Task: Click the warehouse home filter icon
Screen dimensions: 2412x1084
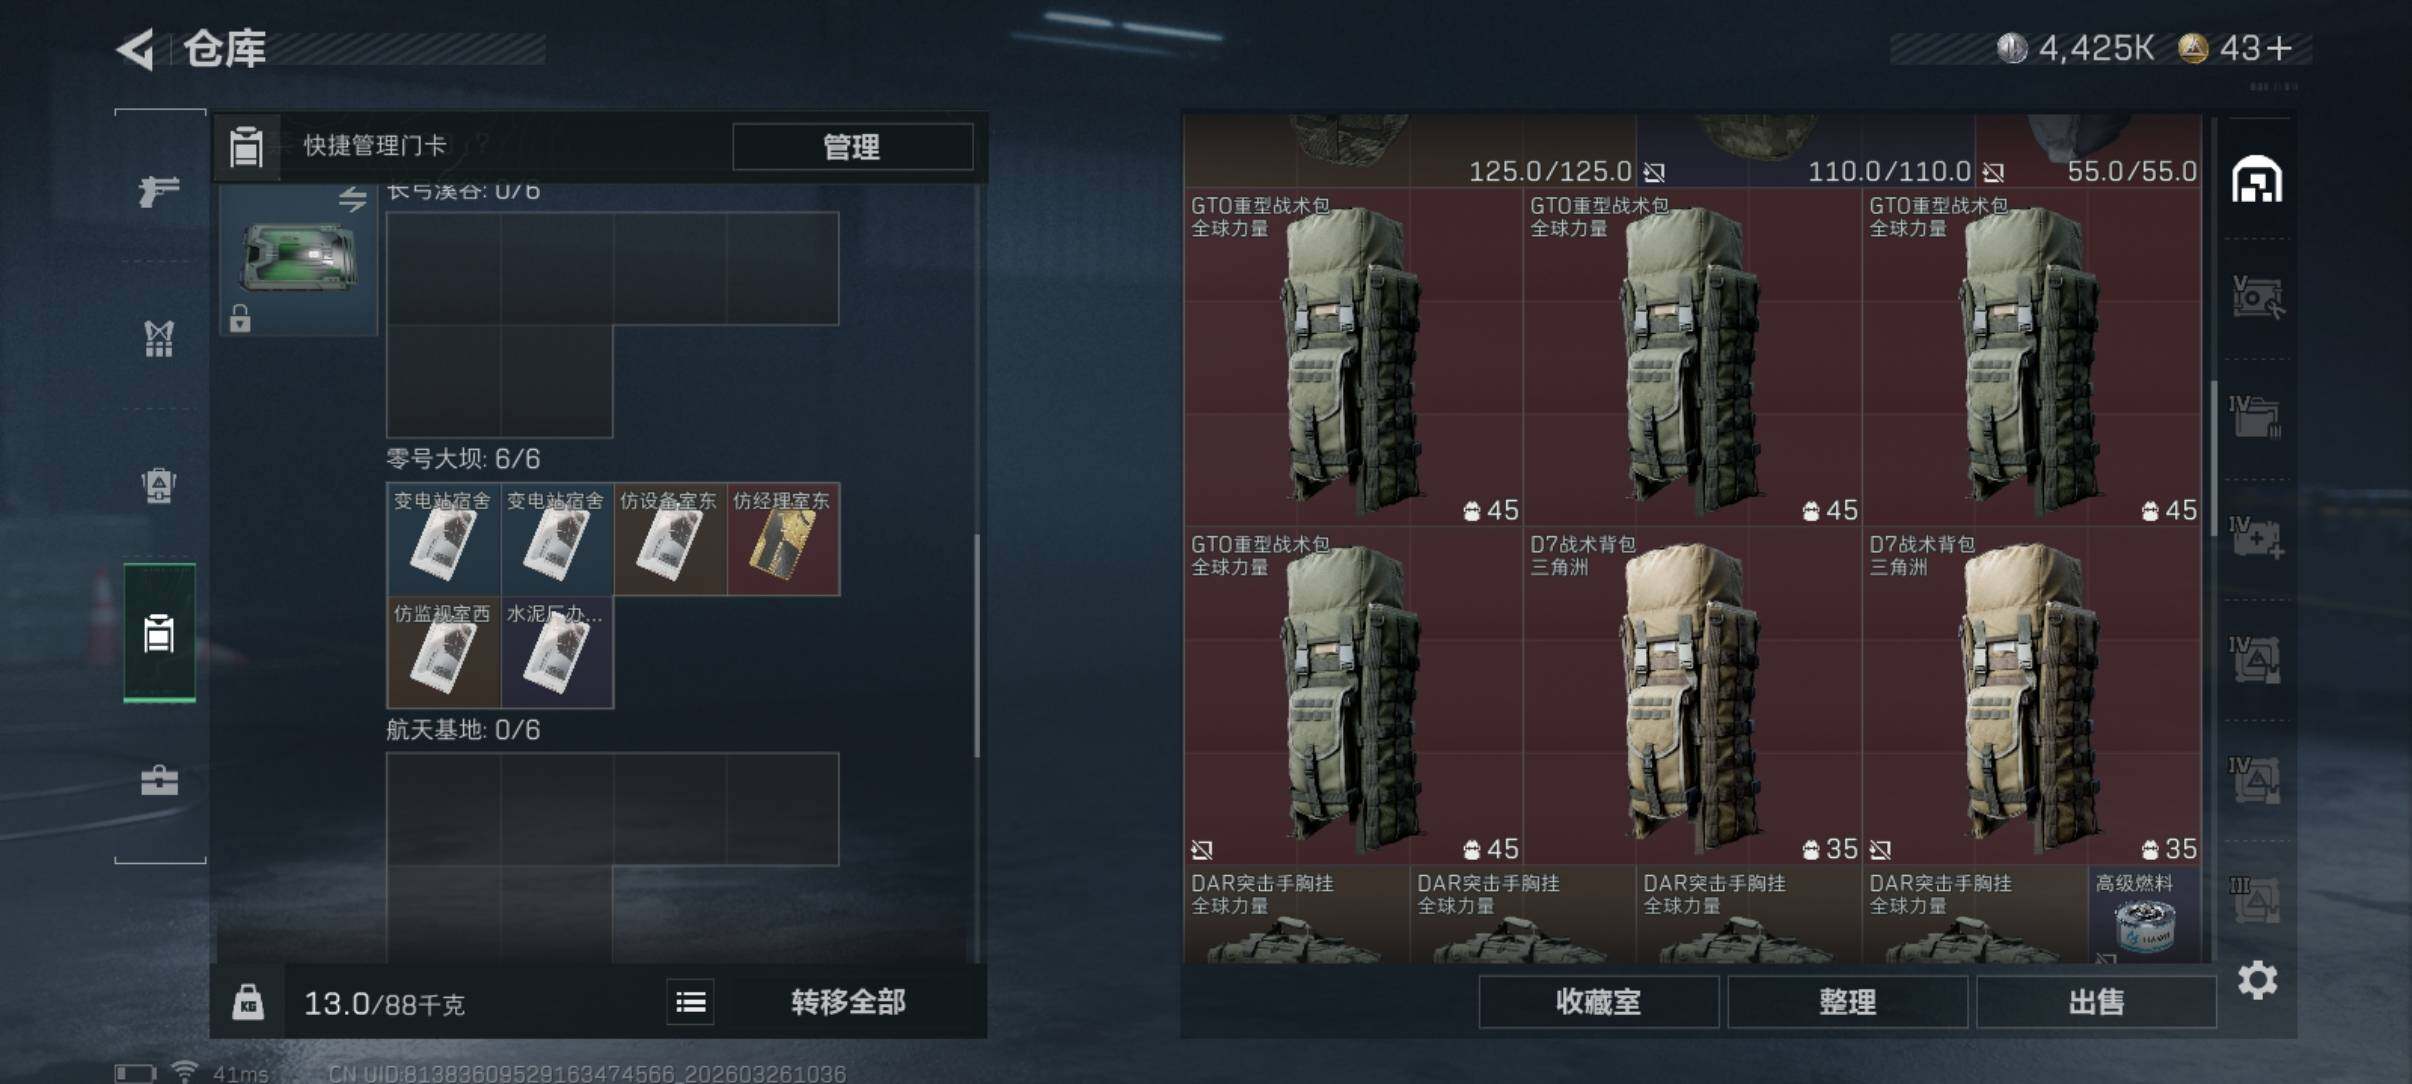Action: 2257,179
